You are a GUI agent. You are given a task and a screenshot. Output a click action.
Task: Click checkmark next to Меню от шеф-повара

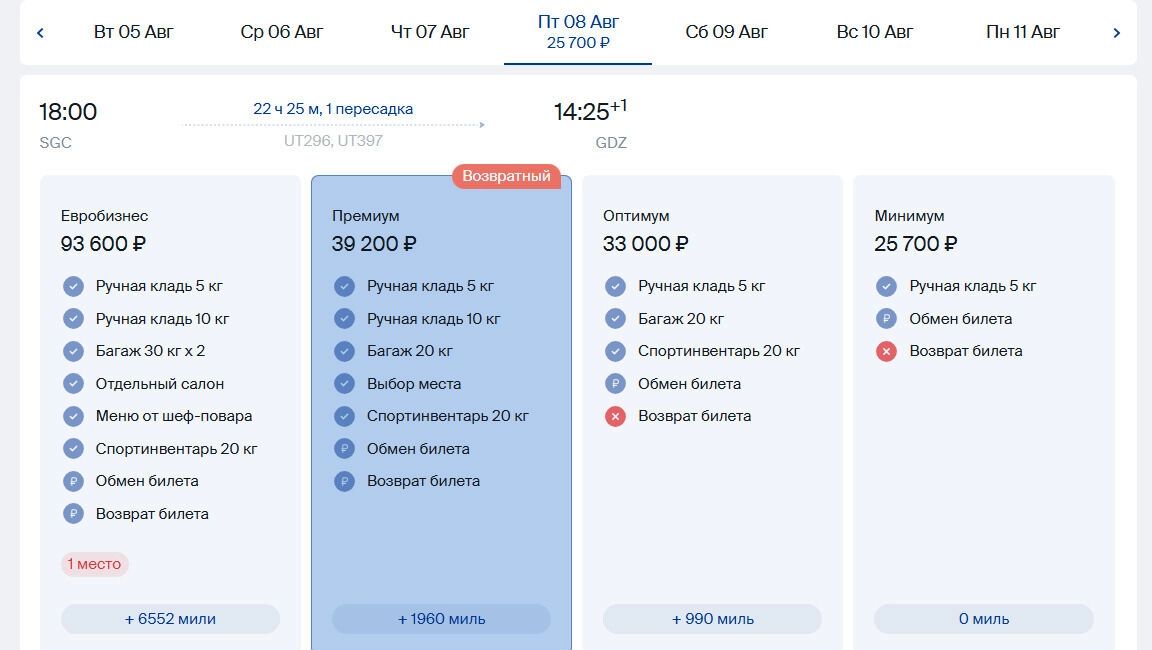point(73,416)
